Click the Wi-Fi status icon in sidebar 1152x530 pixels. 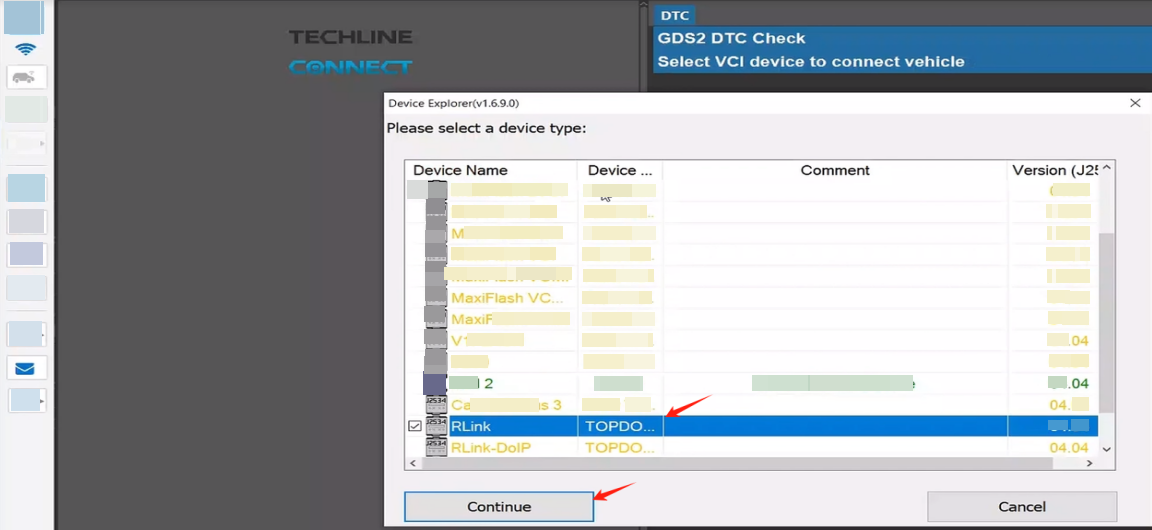point(26,49)
